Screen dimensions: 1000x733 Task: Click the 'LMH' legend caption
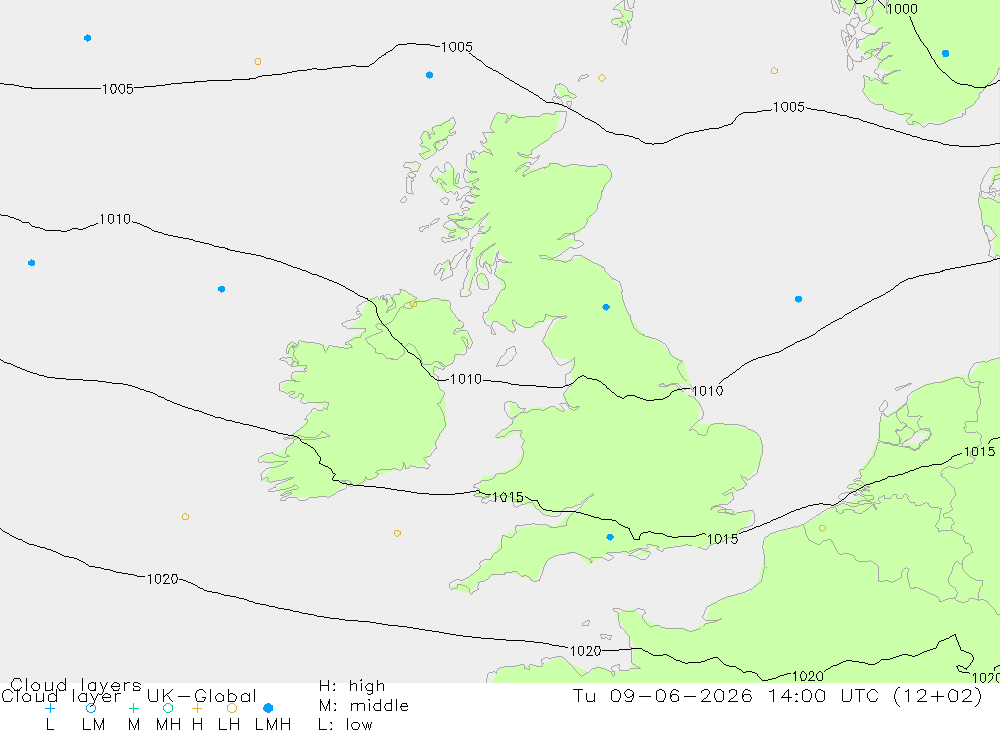click(273, 725)
